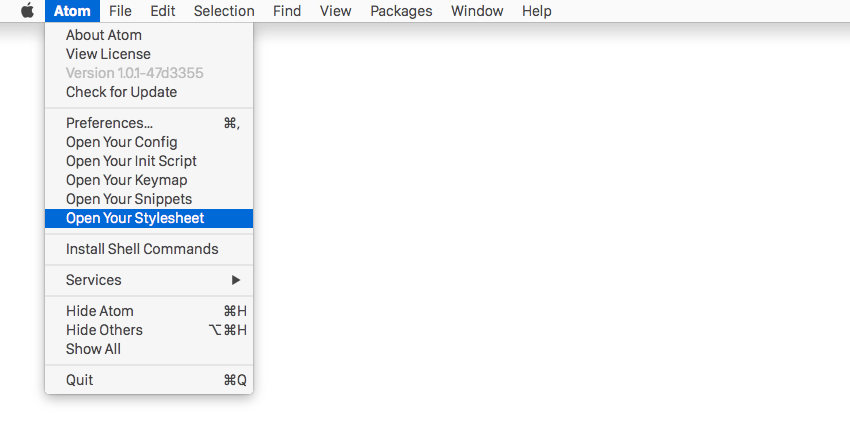
Task: Close the open Atom menu title
Action: 72,11
